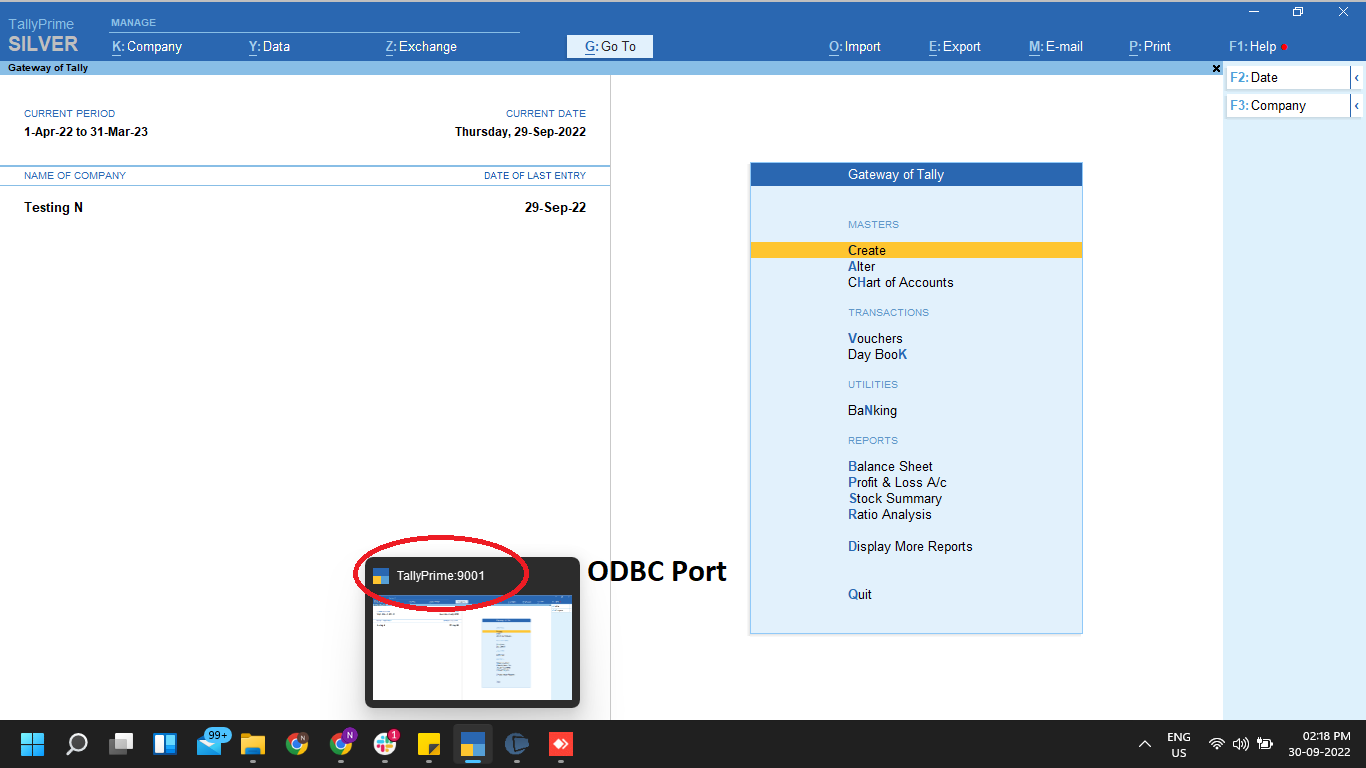This screenshot has height=768, width=1366.
Task: Click the volume speaker icon
Action: [x=1241, y=745]
